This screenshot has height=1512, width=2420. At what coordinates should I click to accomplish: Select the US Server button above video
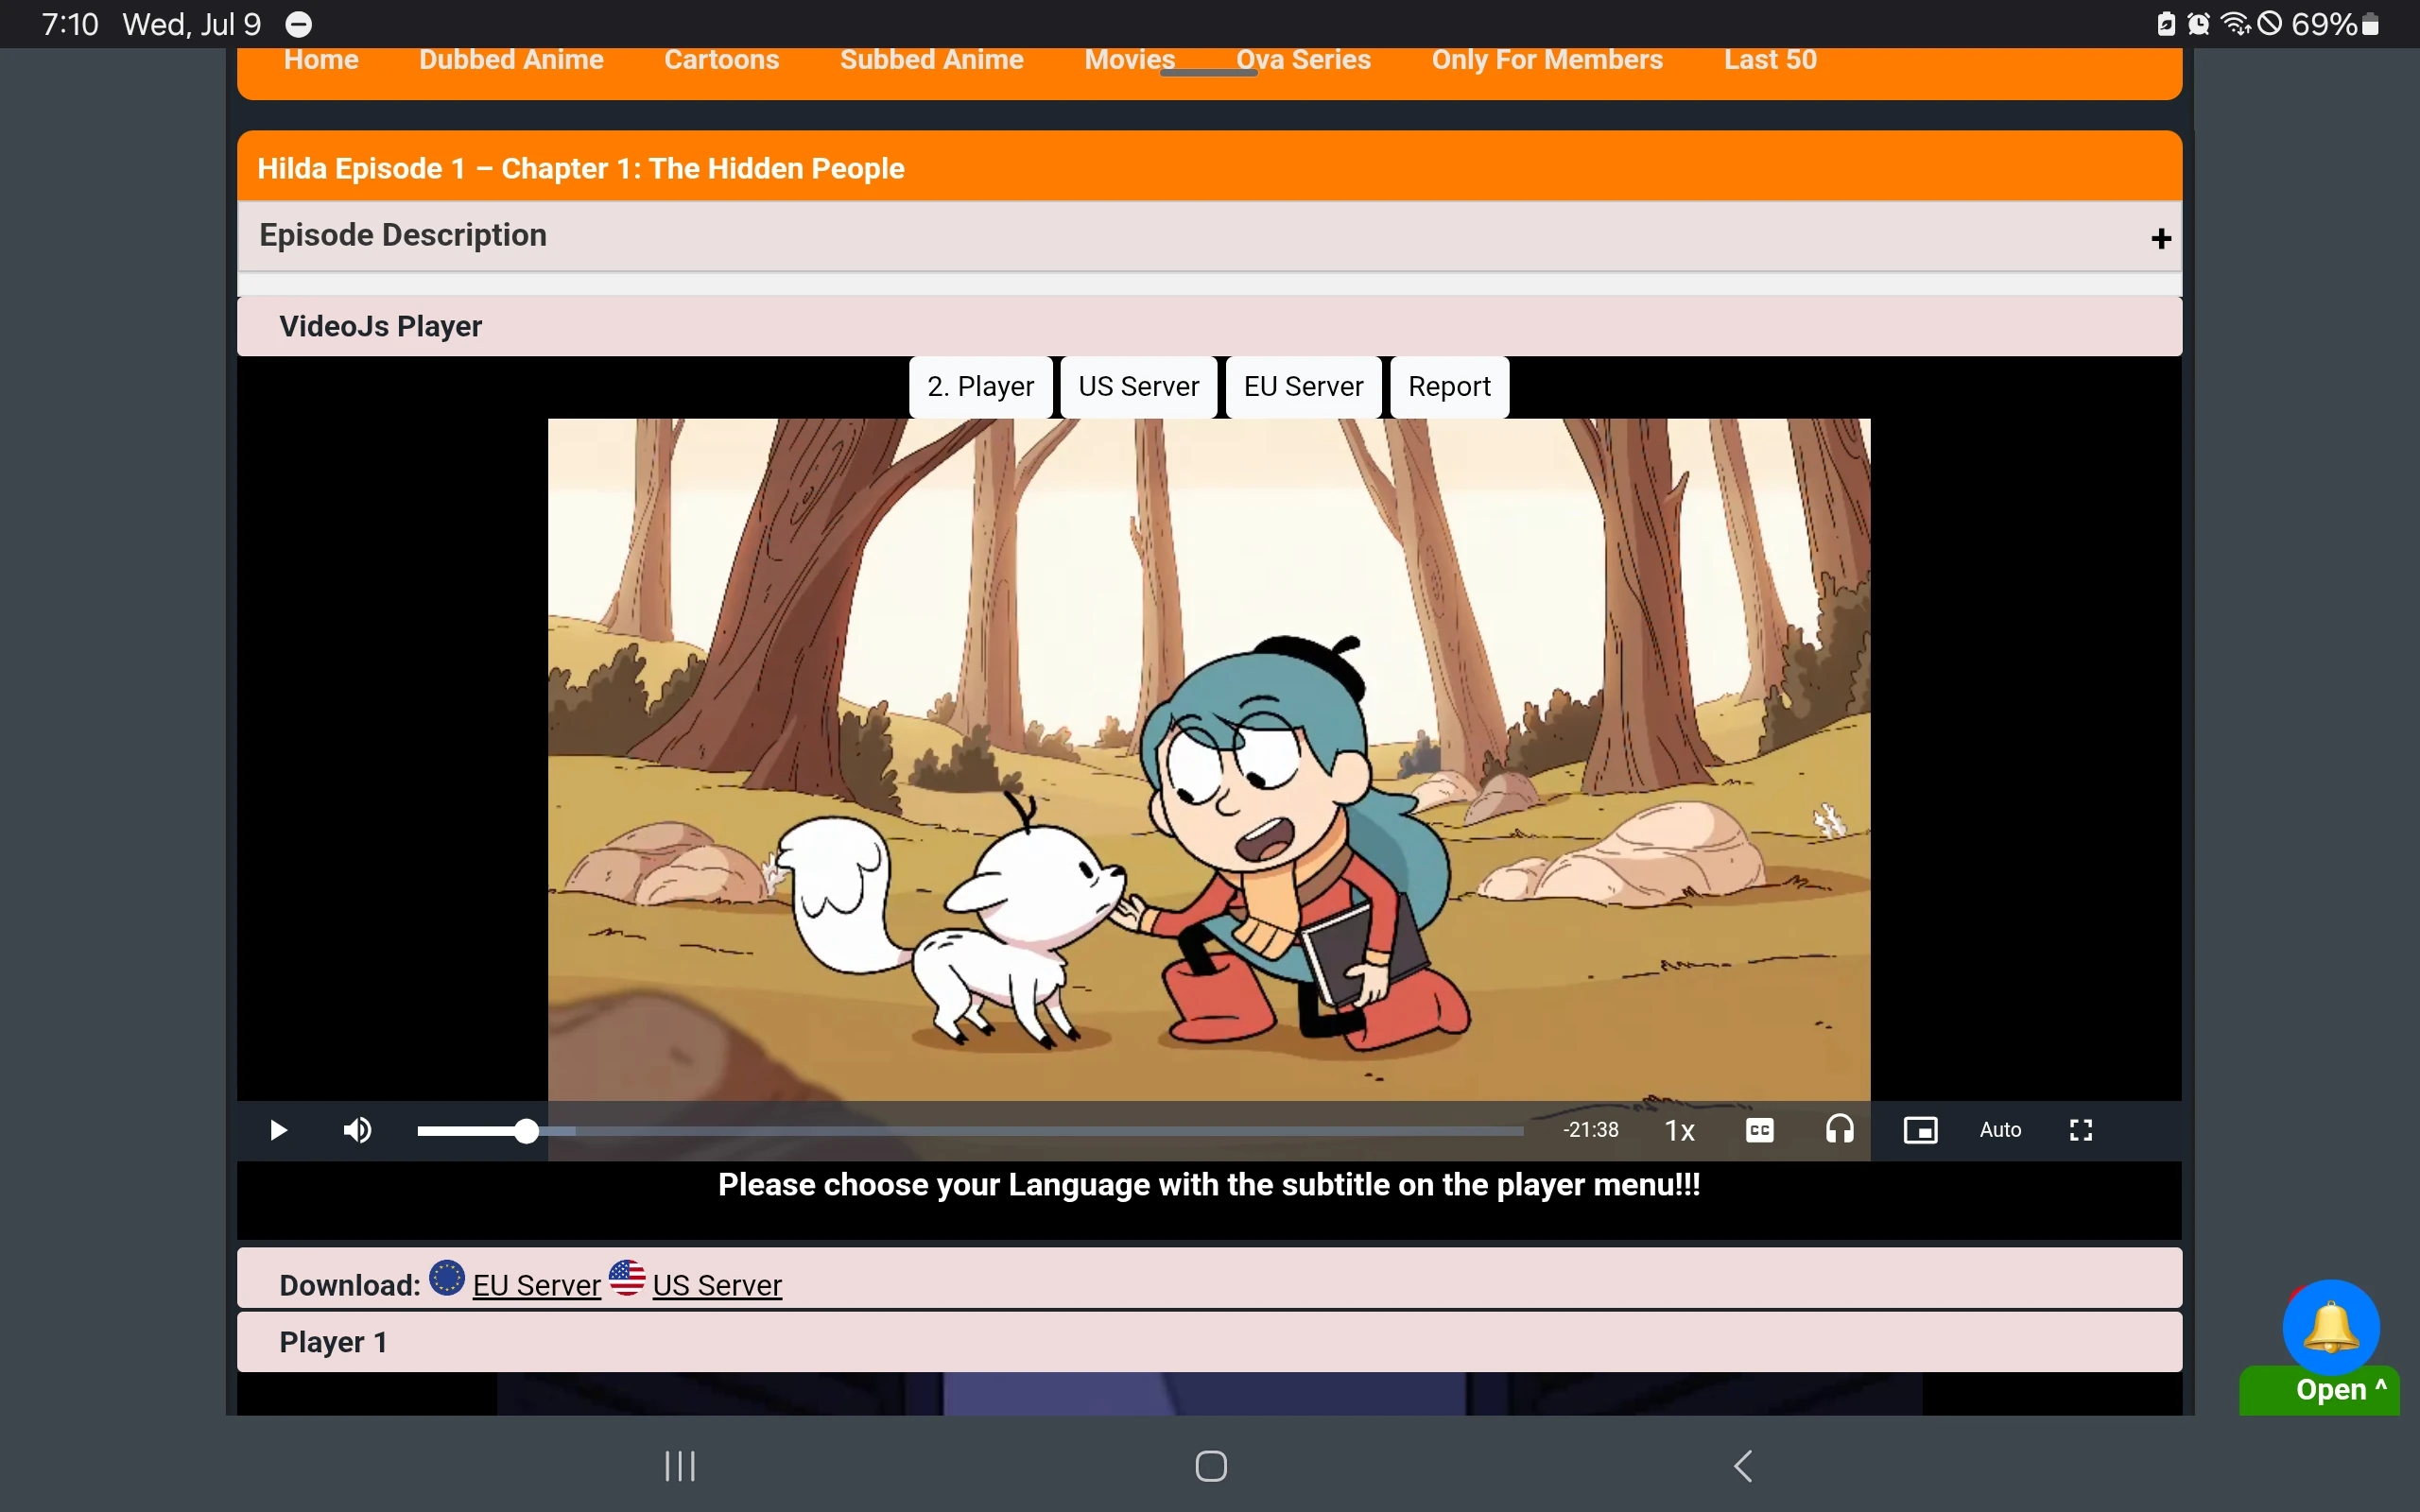(1138, 387)
